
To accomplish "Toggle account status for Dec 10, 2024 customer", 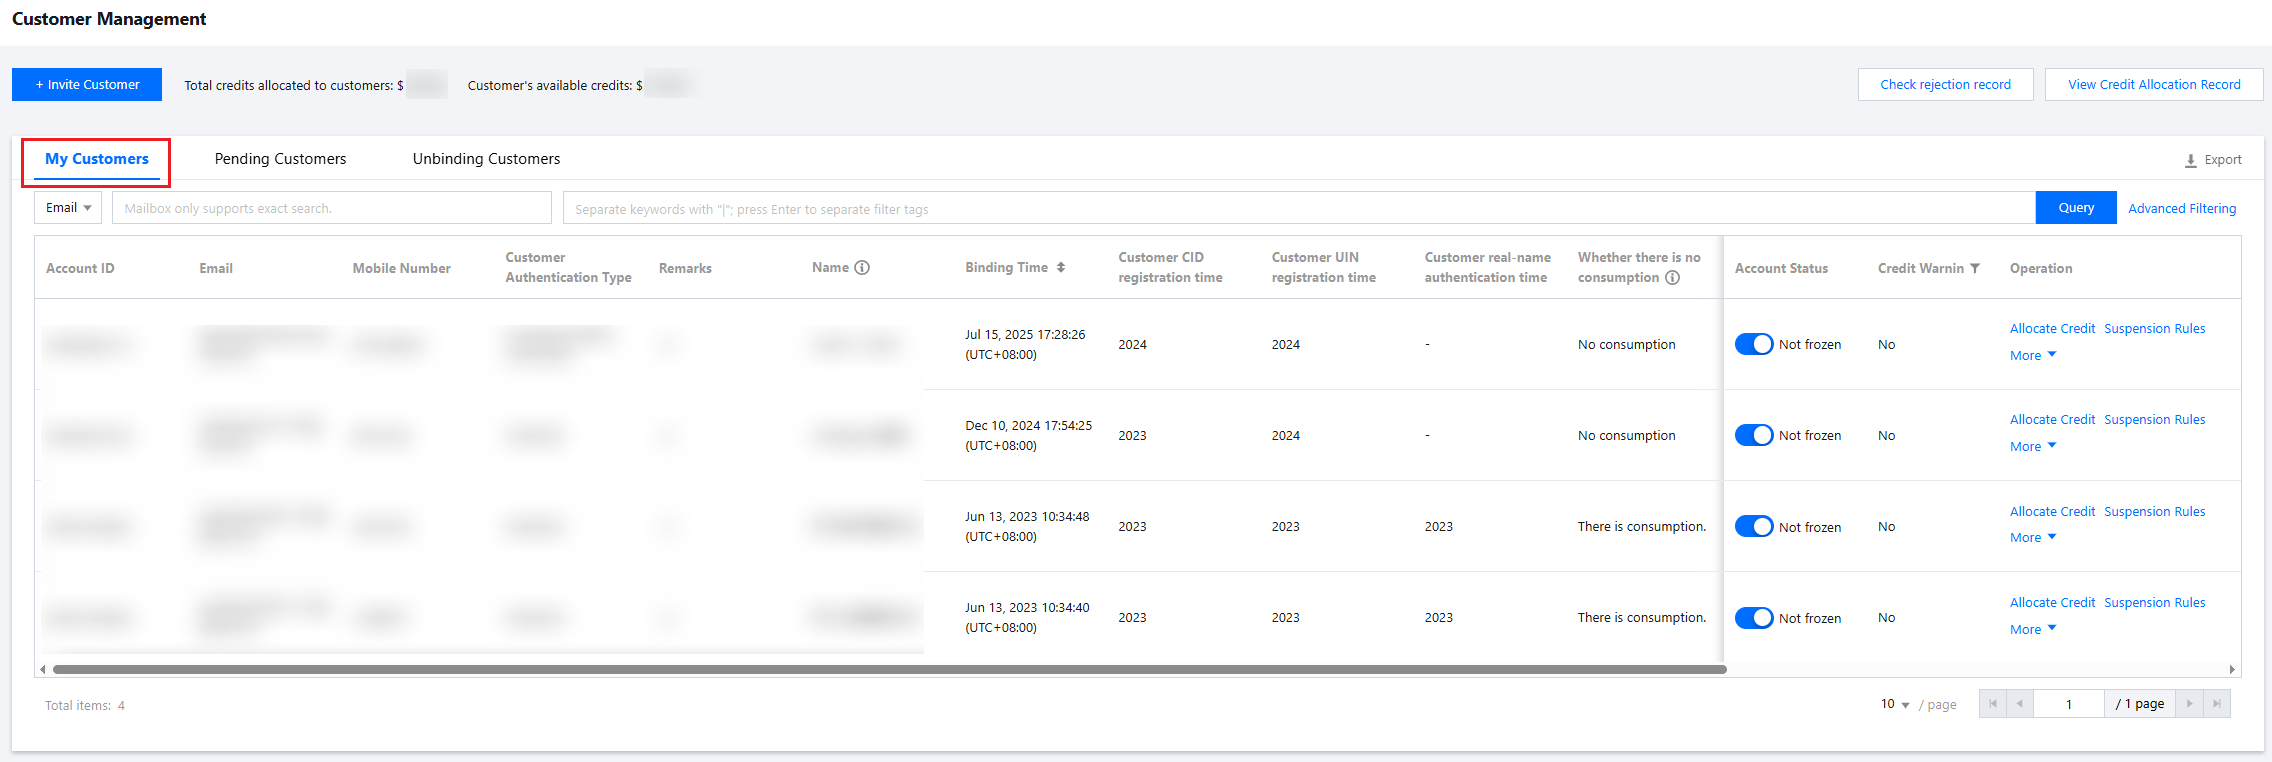I will coord(1754,435).
